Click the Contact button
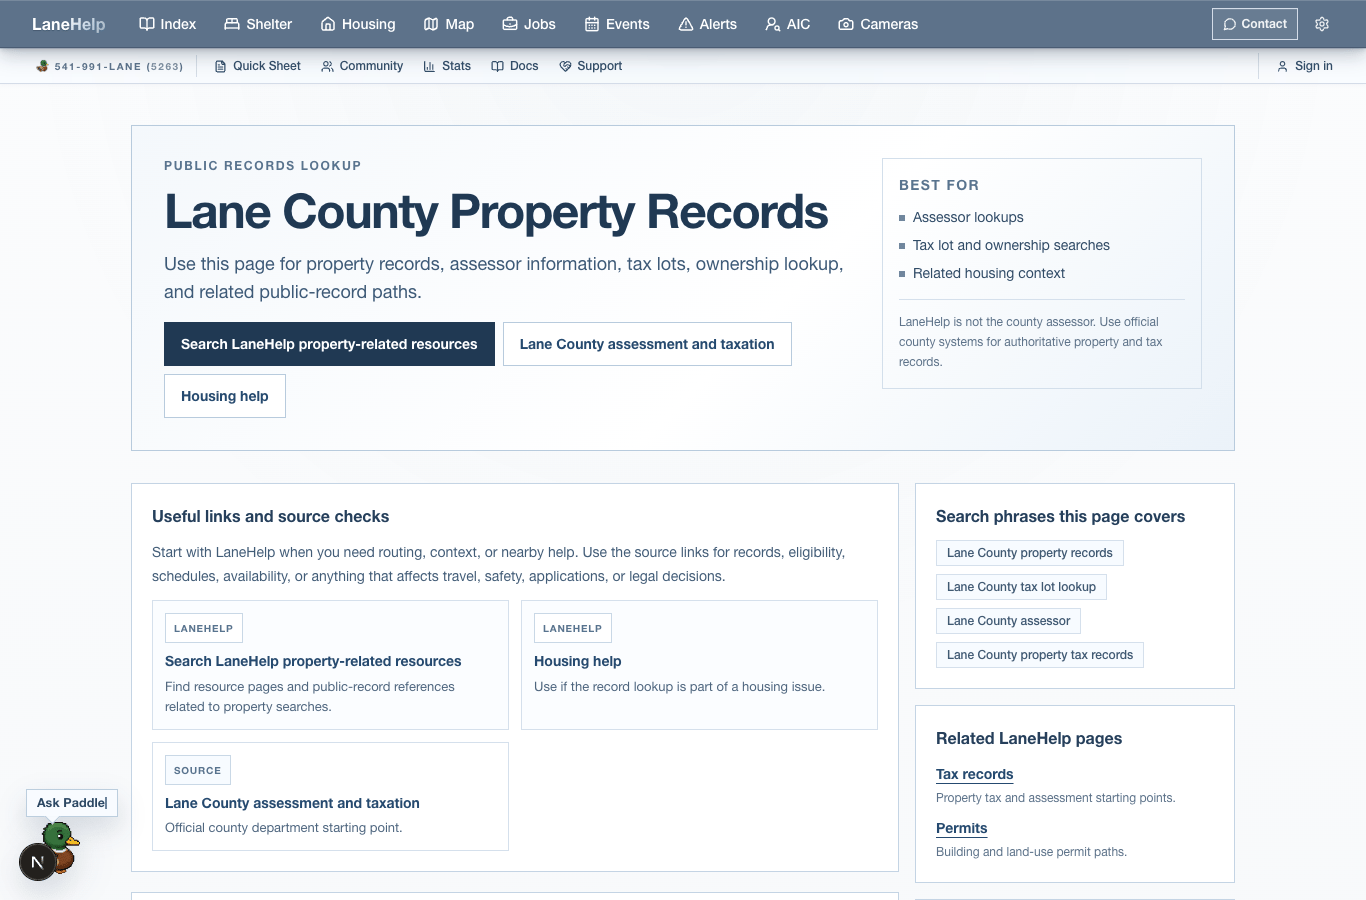 tap(1255, 24)
